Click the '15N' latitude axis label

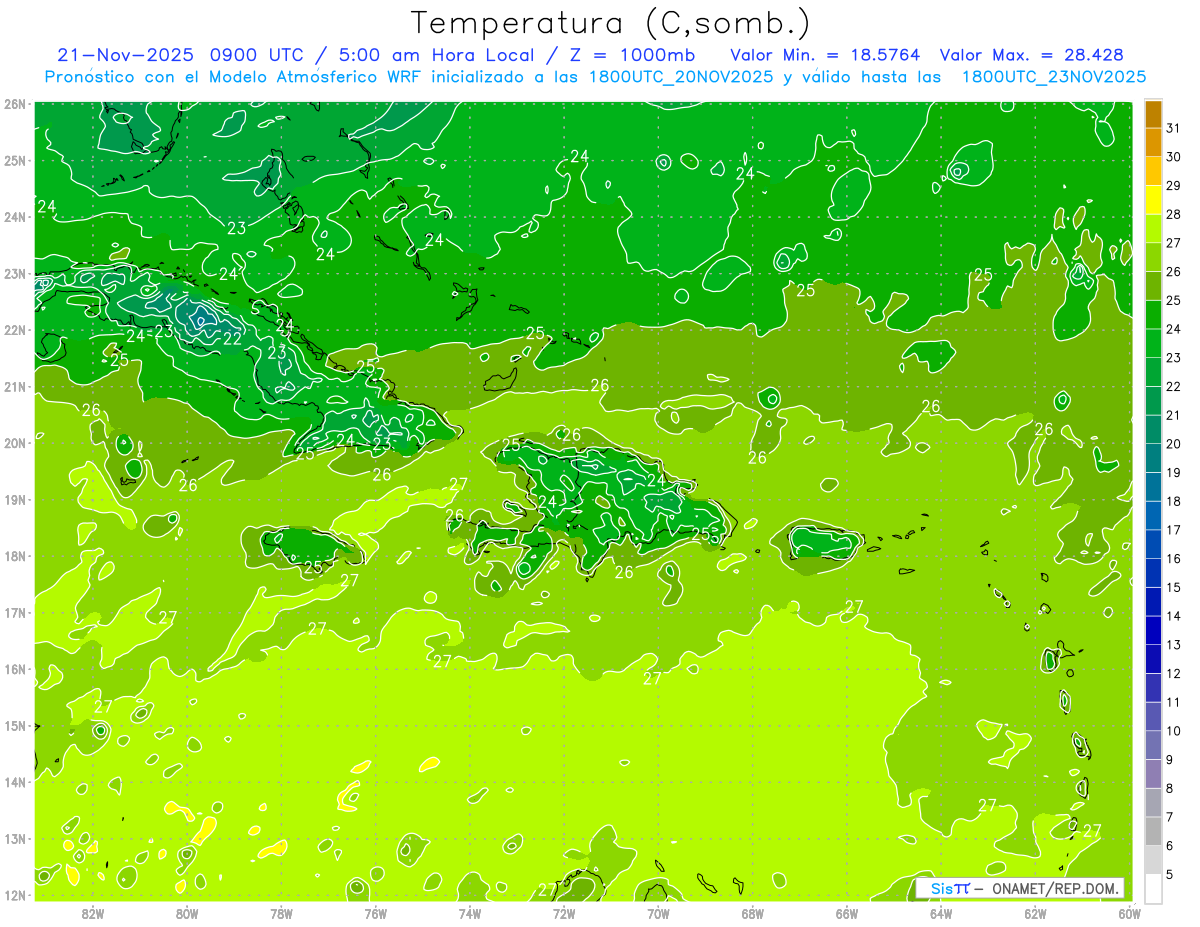point(14,726)
